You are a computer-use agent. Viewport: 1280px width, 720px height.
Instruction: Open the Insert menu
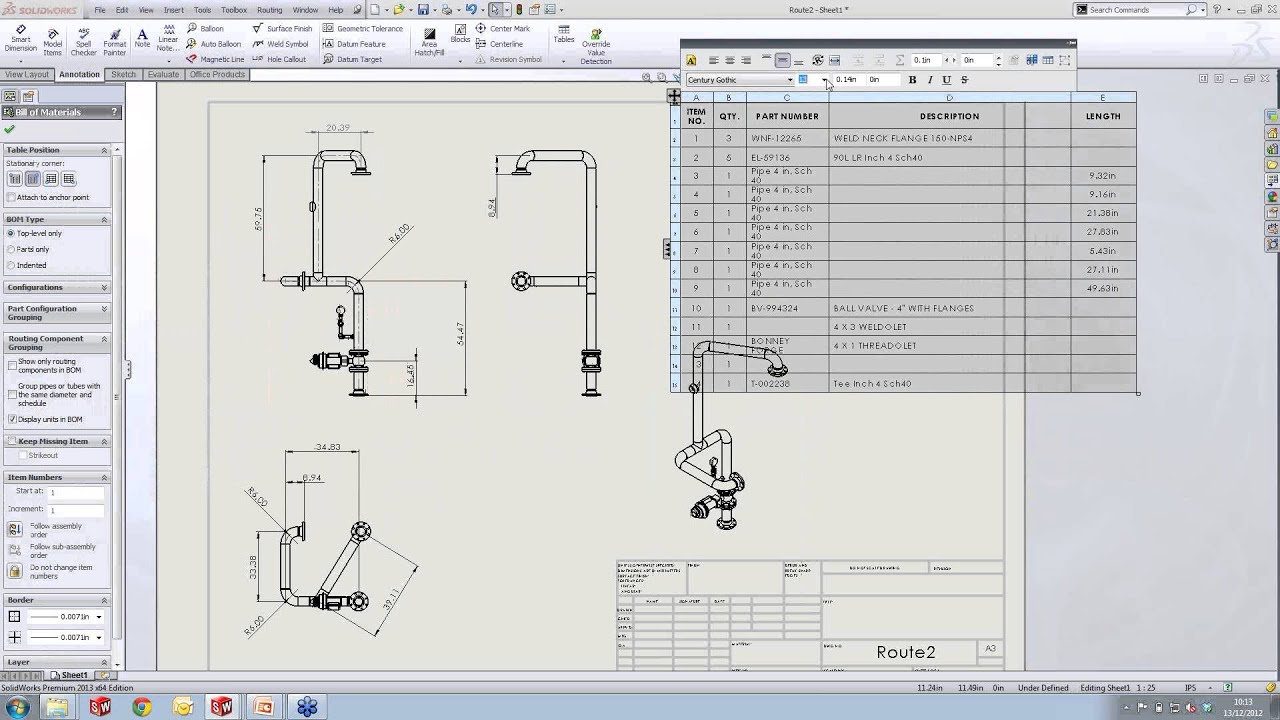pos(174,10)
